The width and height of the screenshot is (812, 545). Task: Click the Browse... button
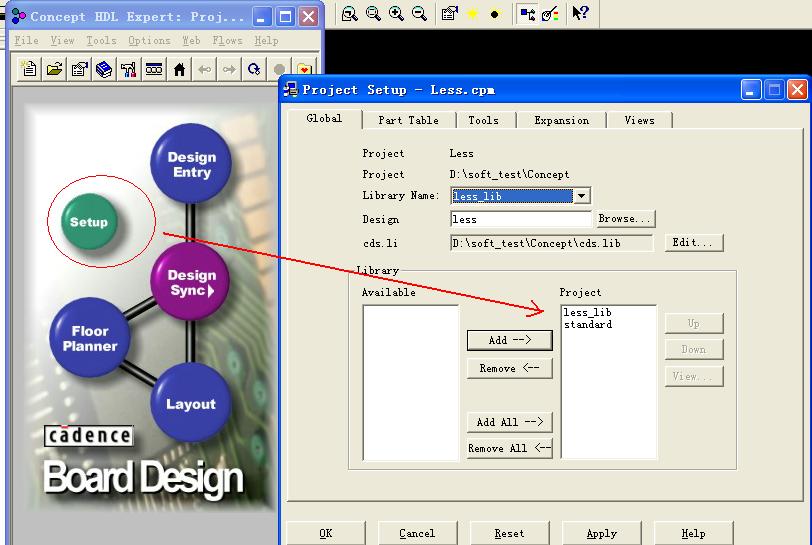(x=625, y=219)
